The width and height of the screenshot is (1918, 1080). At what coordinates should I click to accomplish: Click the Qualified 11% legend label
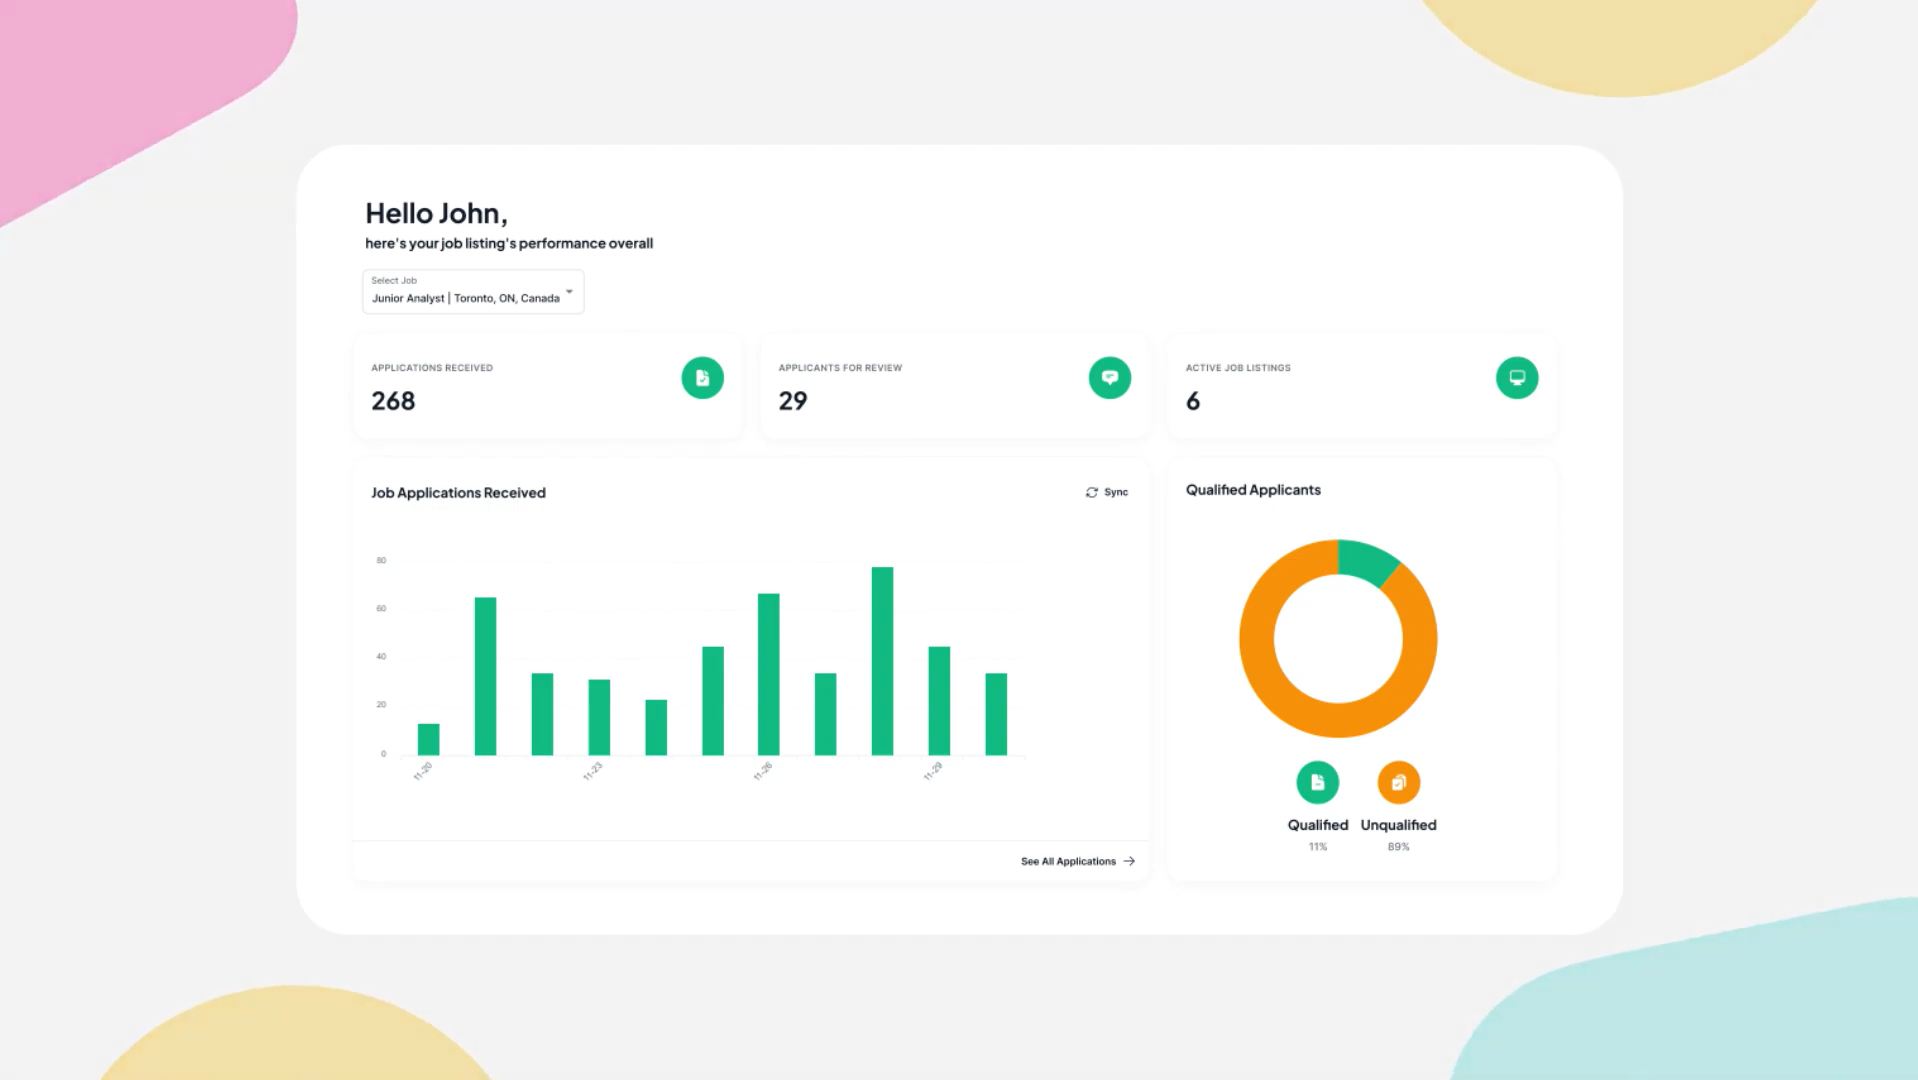click(x=1317, y=834)
